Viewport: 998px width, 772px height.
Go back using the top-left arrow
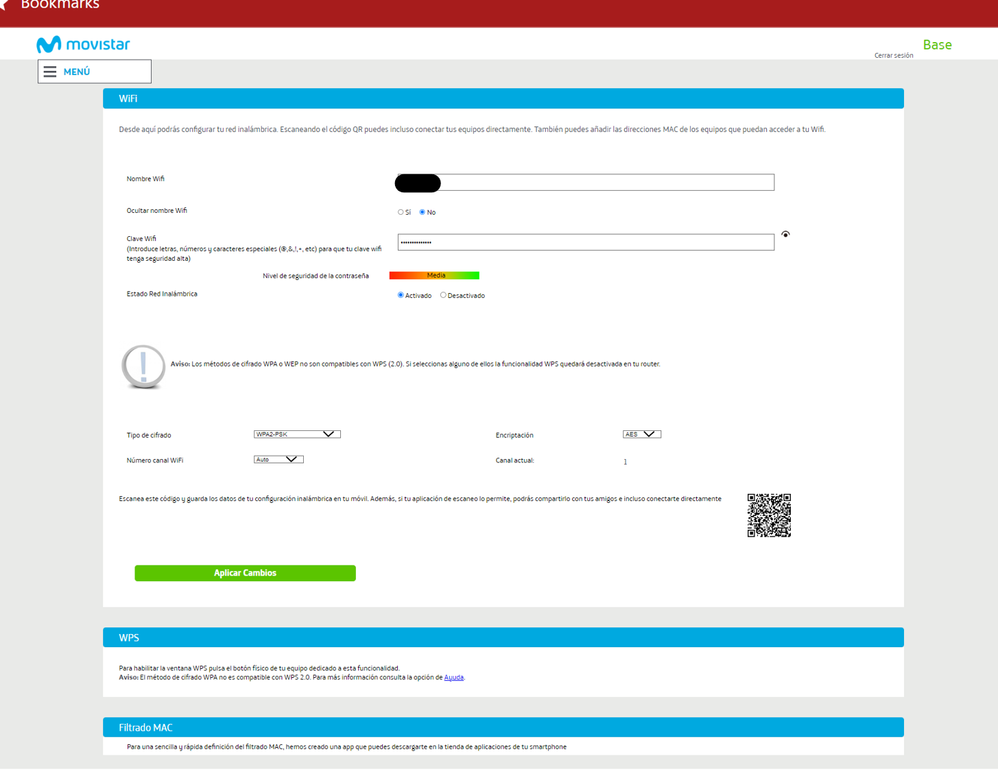tap(5, 5)
